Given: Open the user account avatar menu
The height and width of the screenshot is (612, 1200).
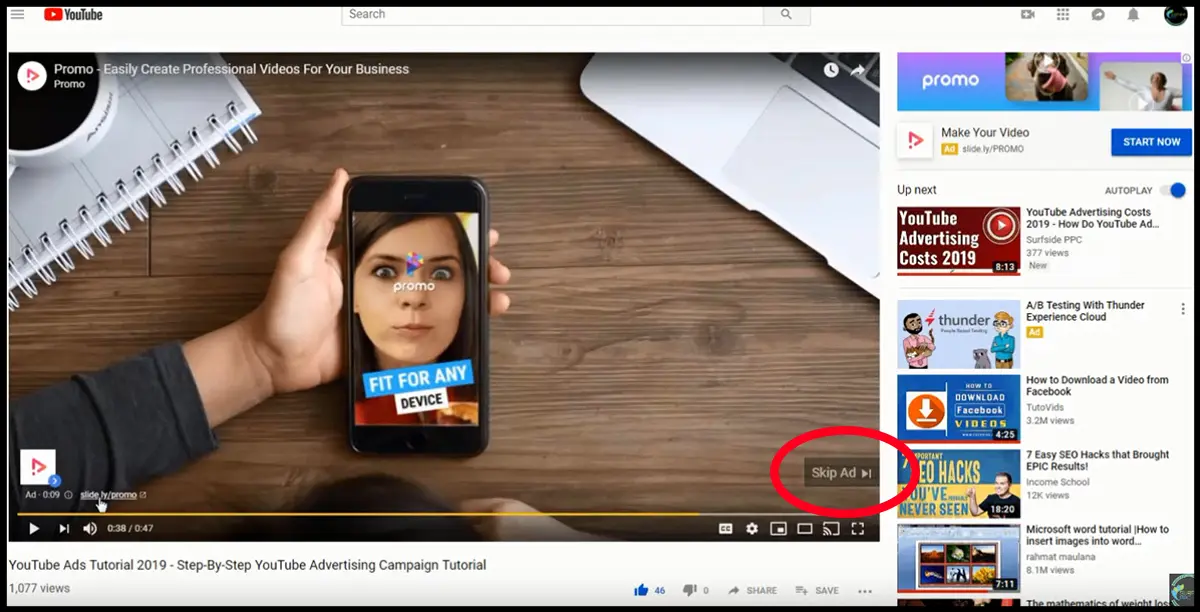Looking at the screenshot, I should click(x=1176, y=14).
